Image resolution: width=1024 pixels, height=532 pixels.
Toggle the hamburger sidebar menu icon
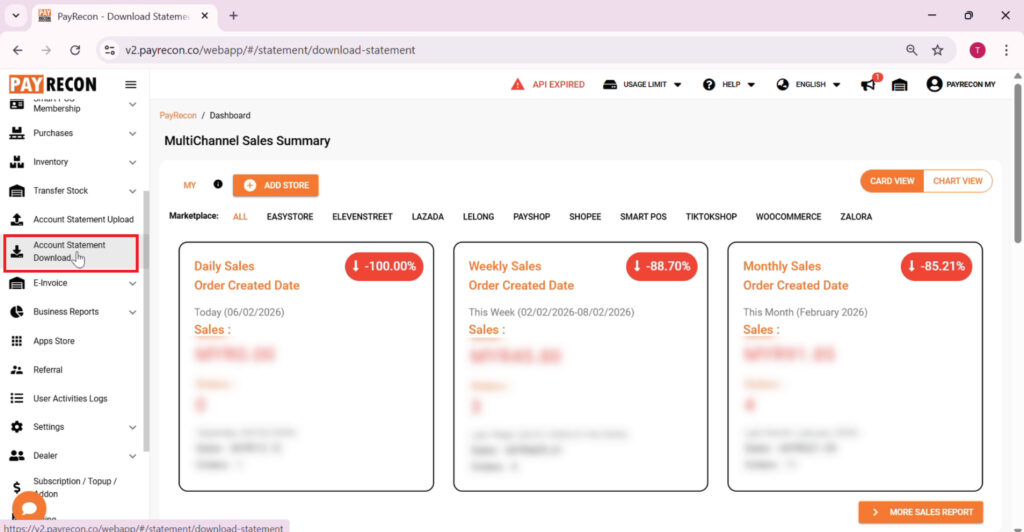click(x=131, y=84)
